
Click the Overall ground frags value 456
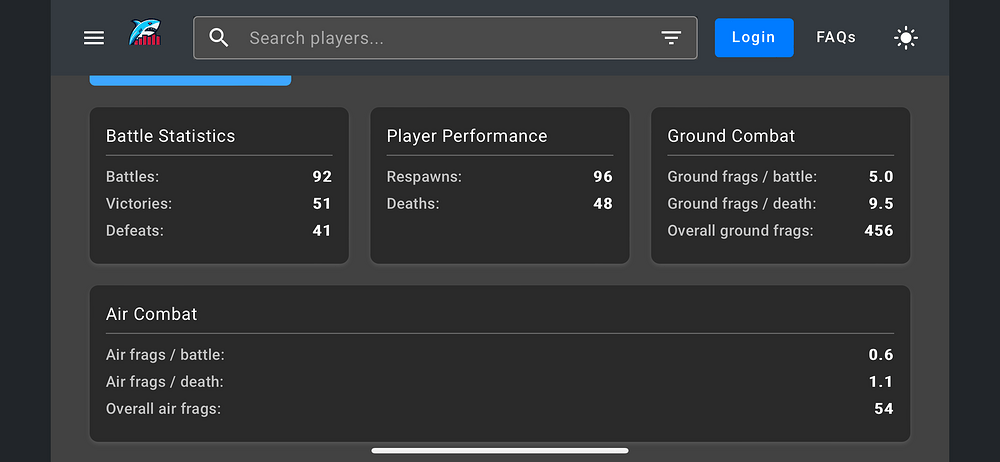[x=879, y=231]
